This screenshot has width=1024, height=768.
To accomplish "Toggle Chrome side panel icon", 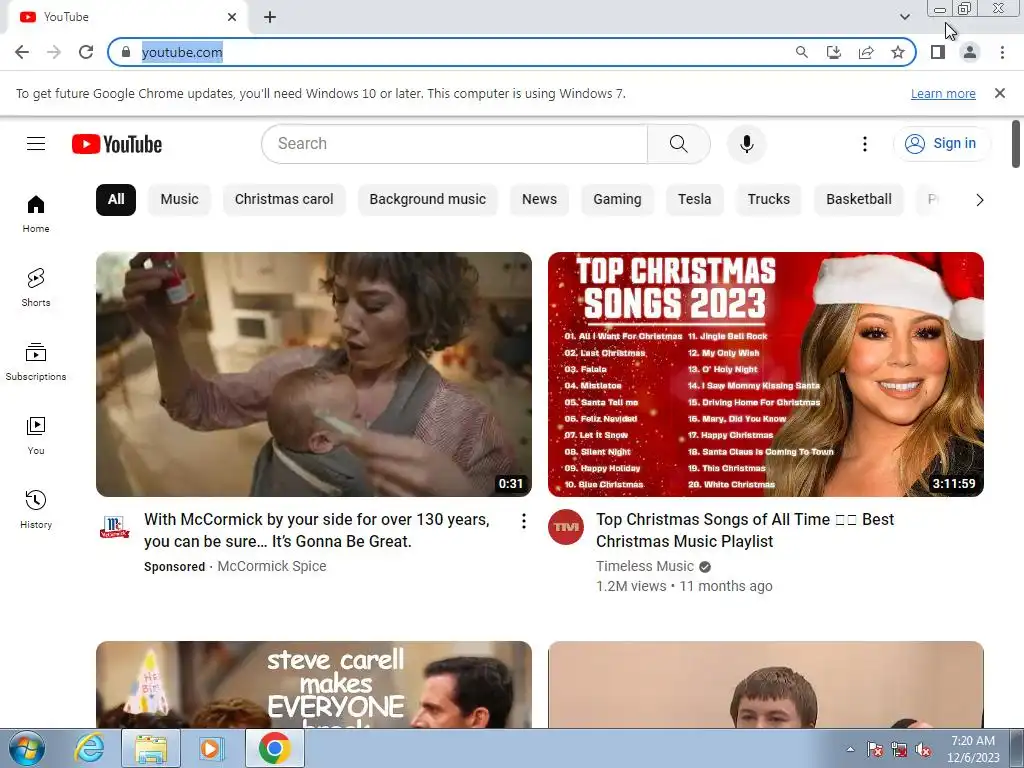I will [x=938, y=52].
